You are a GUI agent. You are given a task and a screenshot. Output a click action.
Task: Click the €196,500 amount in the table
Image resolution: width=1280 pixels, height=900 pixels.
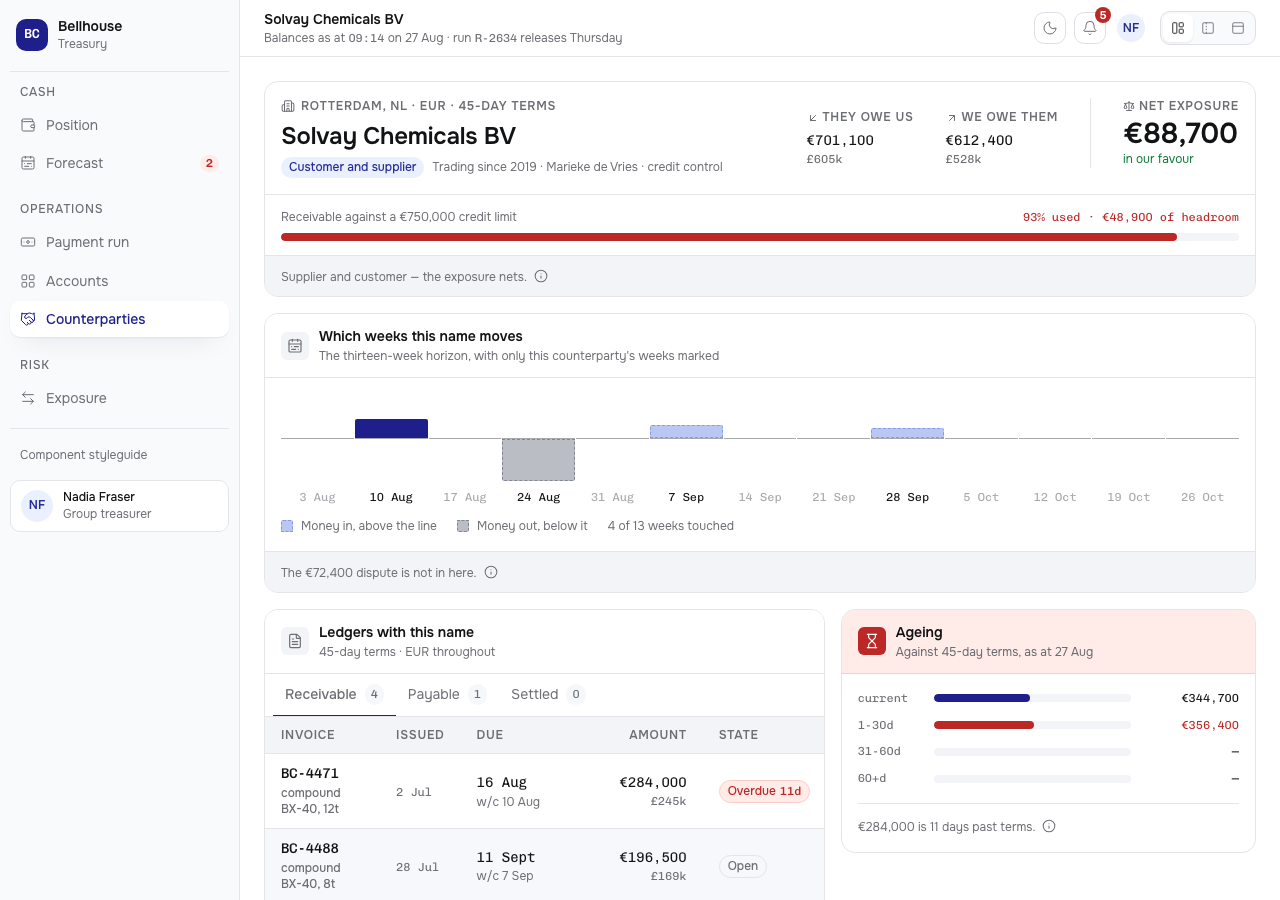(653, 857)
